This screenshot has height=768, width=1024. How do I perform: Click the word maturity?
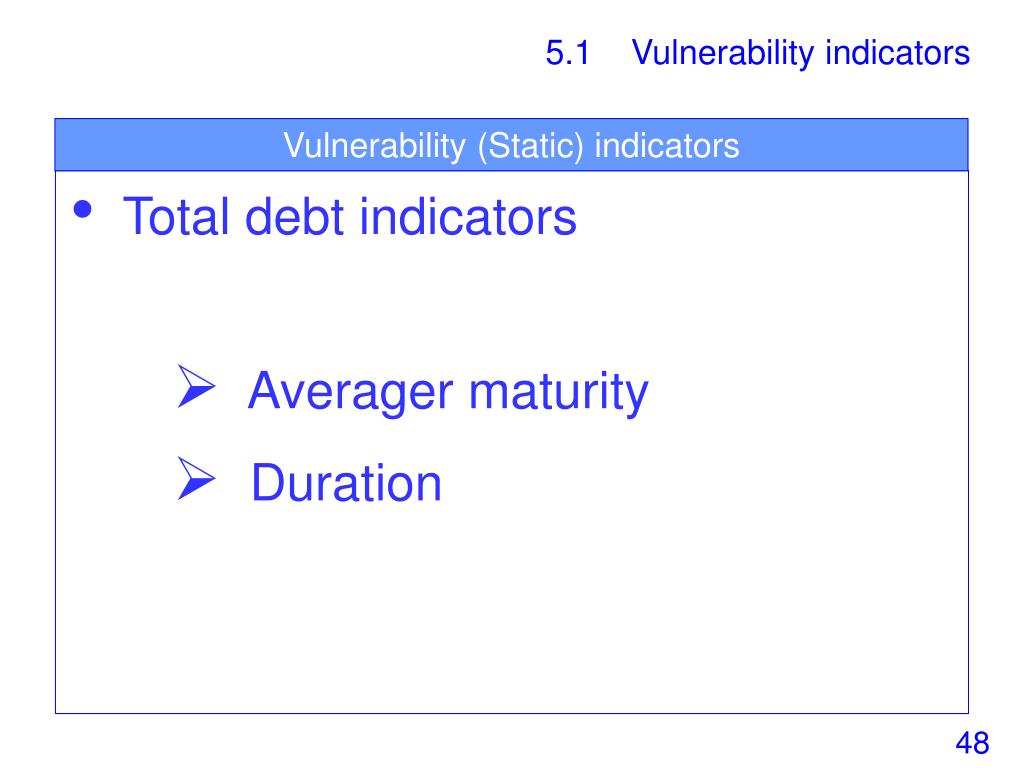tap(559, 393)
